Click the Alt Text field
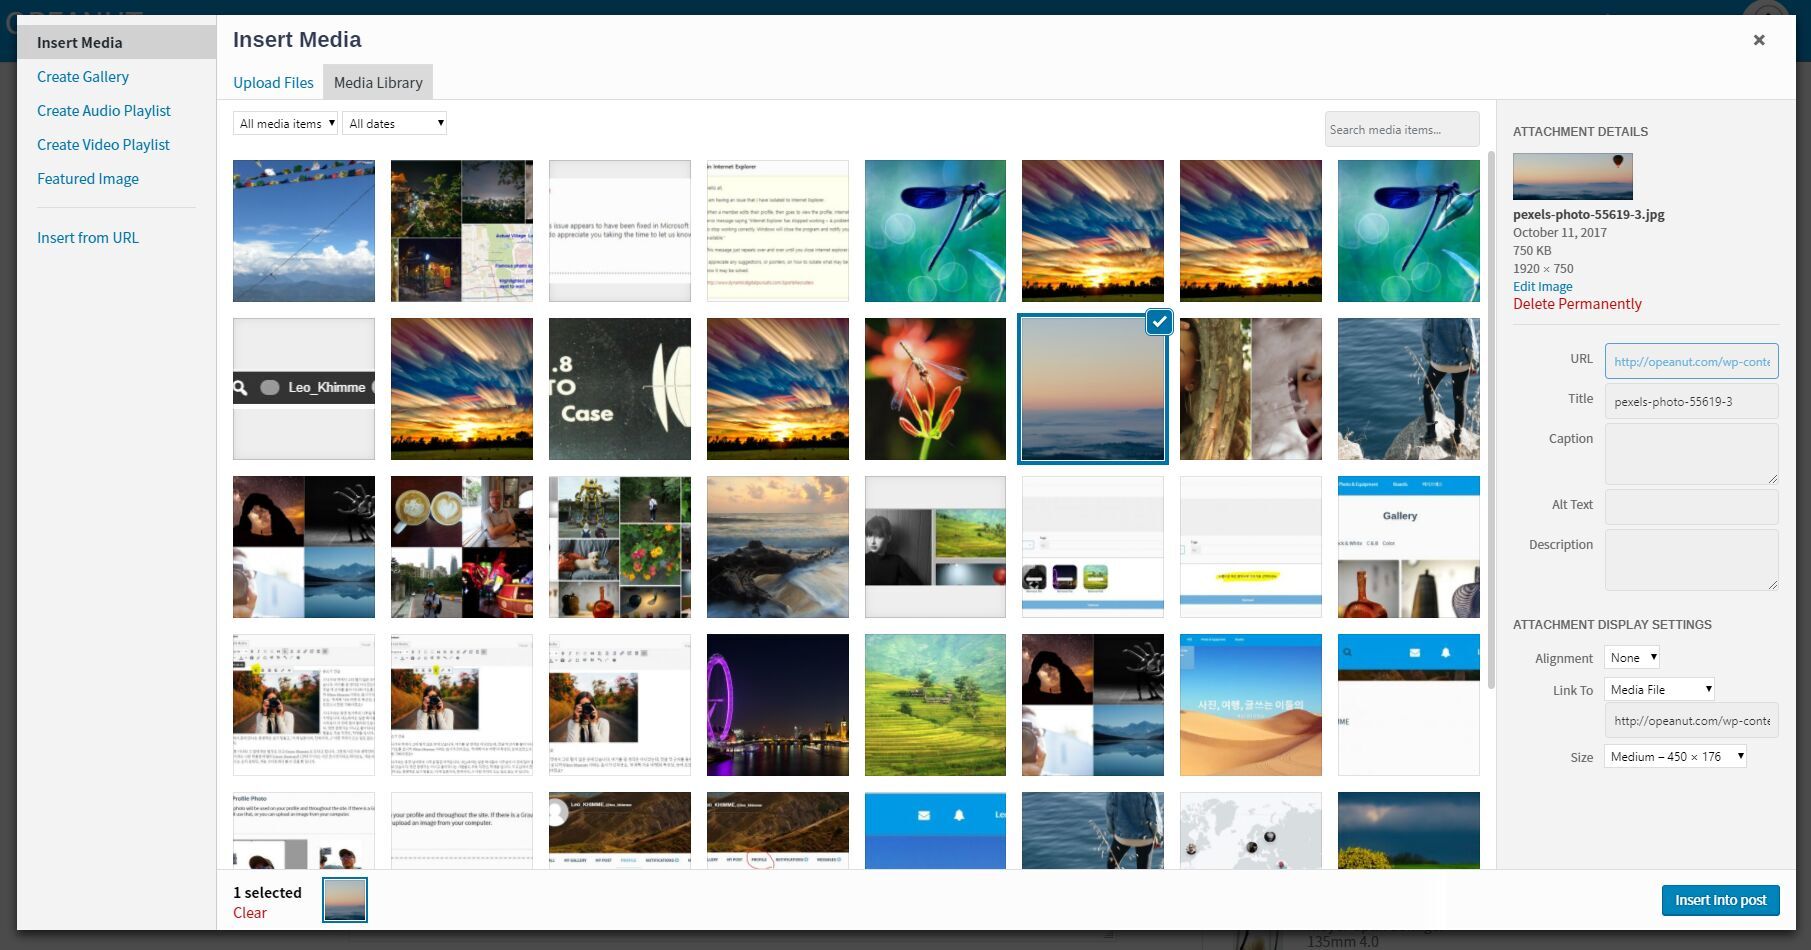The width and height of the screenshot is (1811, 950). (x=1691, y=507)
